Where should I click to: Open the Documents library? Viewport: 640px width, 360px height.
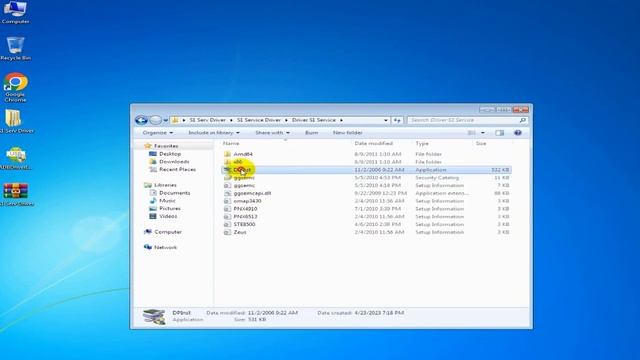(x=174, y=193)
